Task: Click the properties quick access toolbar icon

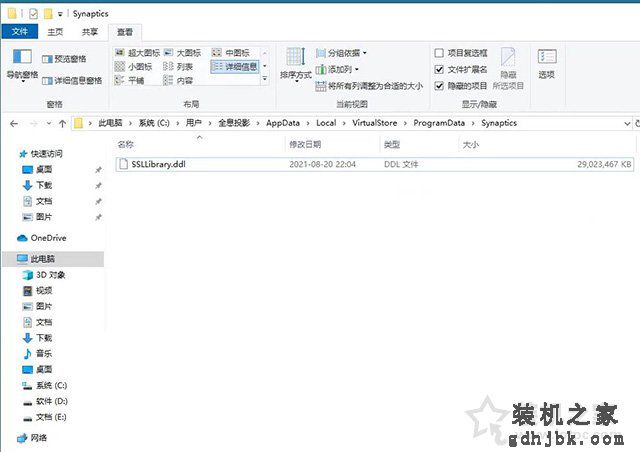Action: 33,14
